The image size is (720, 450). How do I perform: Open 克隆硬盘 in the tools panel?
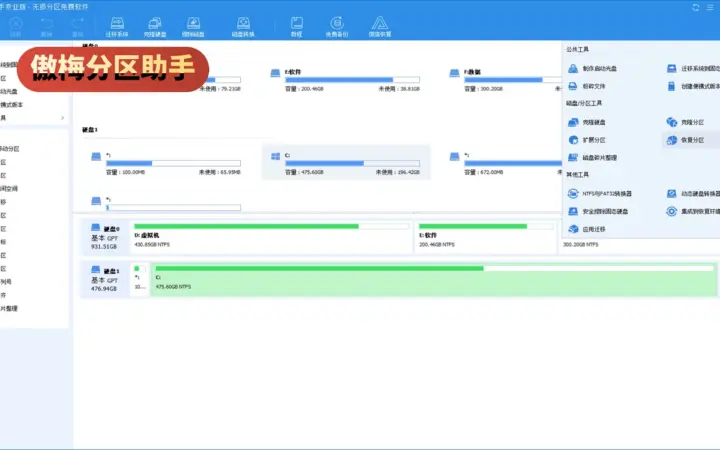587,122
